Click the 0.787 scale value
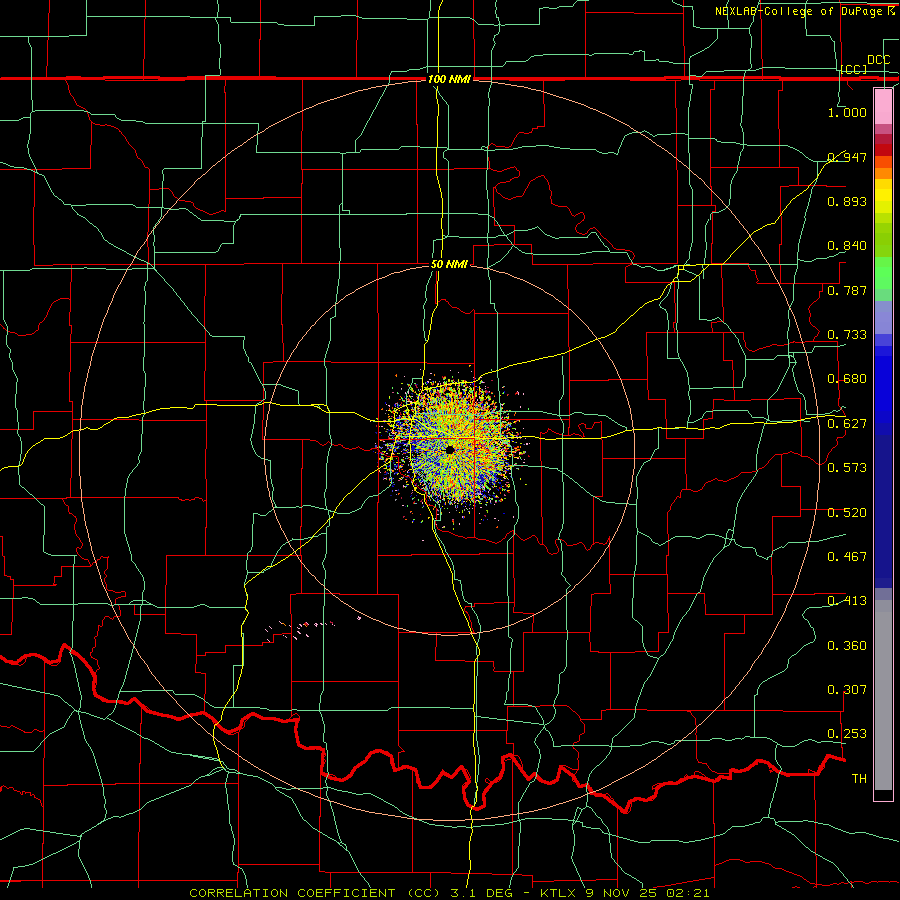Viewport: 900px width, 900px height. pyautogui.click(x=847, y=290)
